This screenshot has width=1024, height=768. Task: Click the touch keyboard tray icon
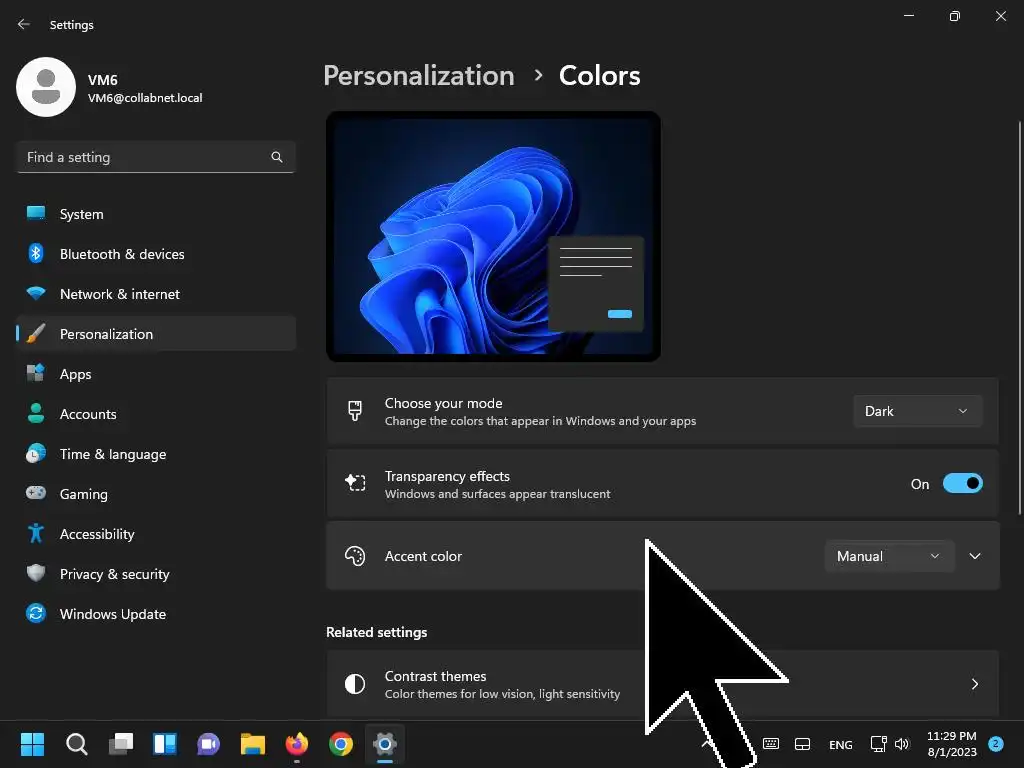tap(771, 744)
